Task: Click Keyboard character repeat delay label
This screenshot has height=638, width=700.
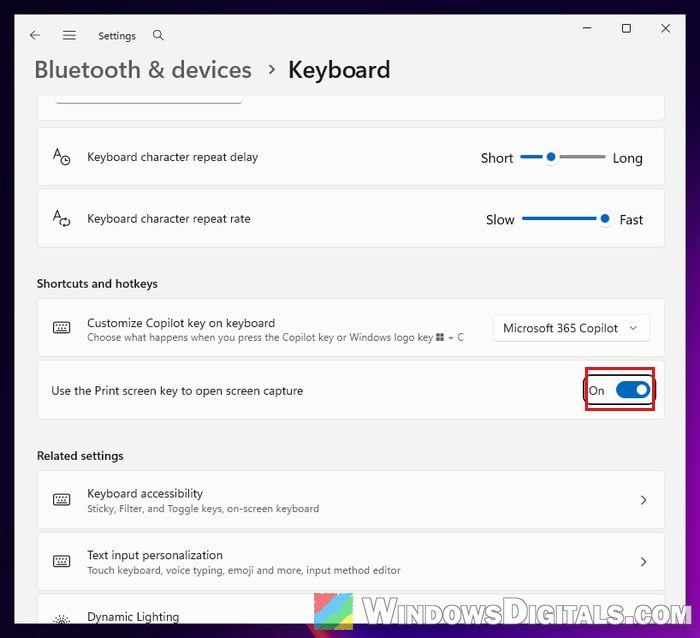Action: pos(172,157)
